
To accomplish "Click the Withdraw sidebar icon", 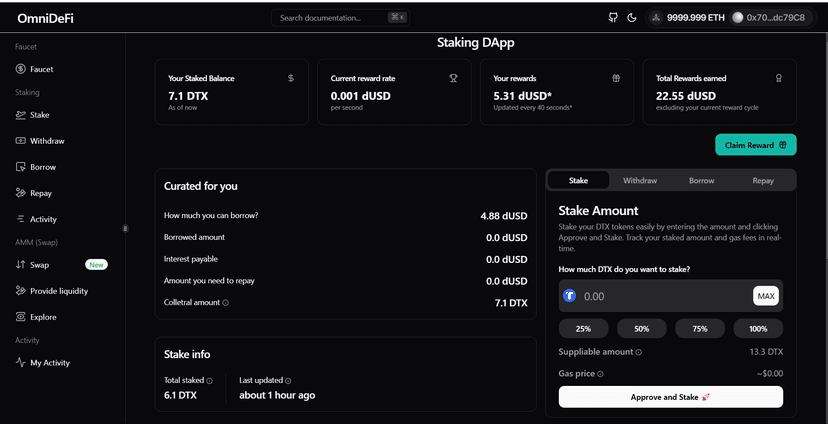I will click(21, 141).
